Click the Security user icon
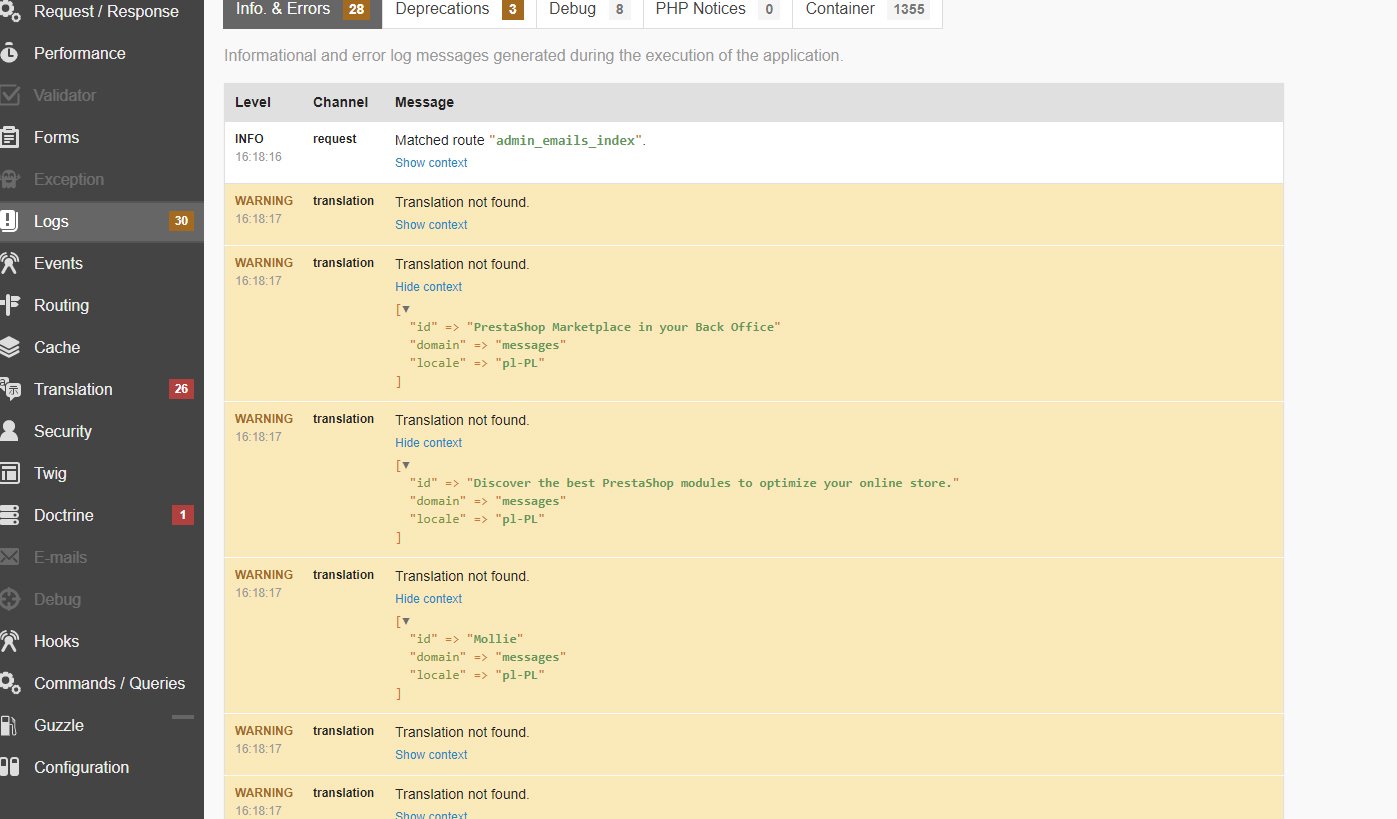This screenshot has height=819, width=1397. click(x=10, y=431)
